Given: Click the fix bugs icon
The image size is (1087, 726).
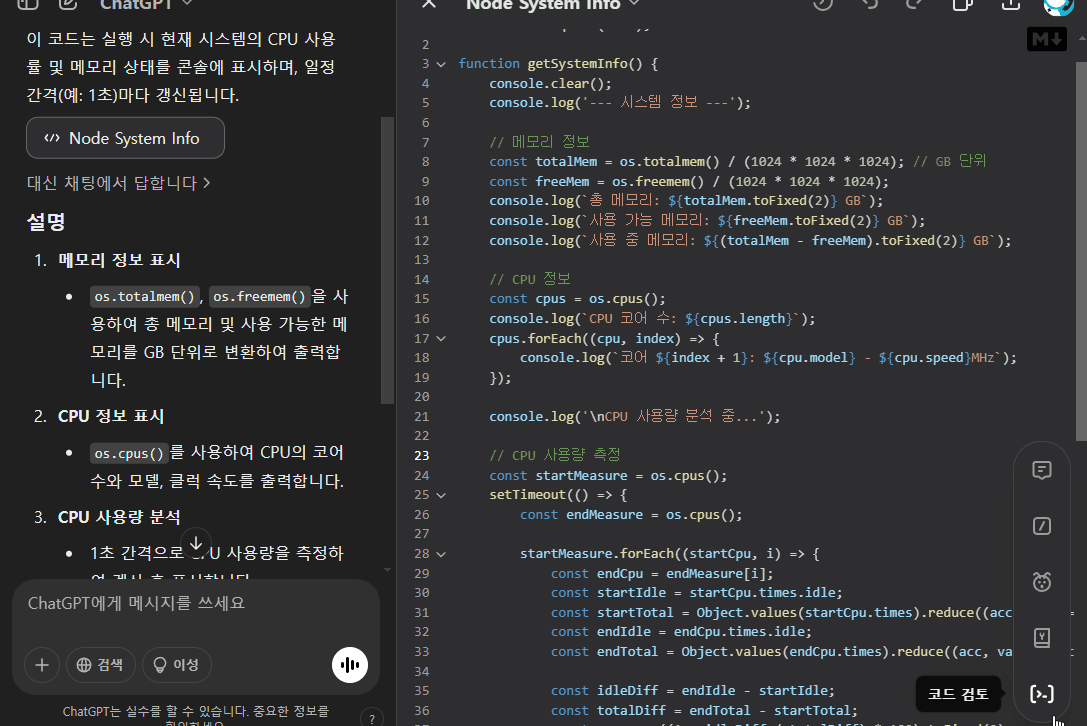Looking at the screenshot, I should pyautogui.click(x=1042, y=581).
